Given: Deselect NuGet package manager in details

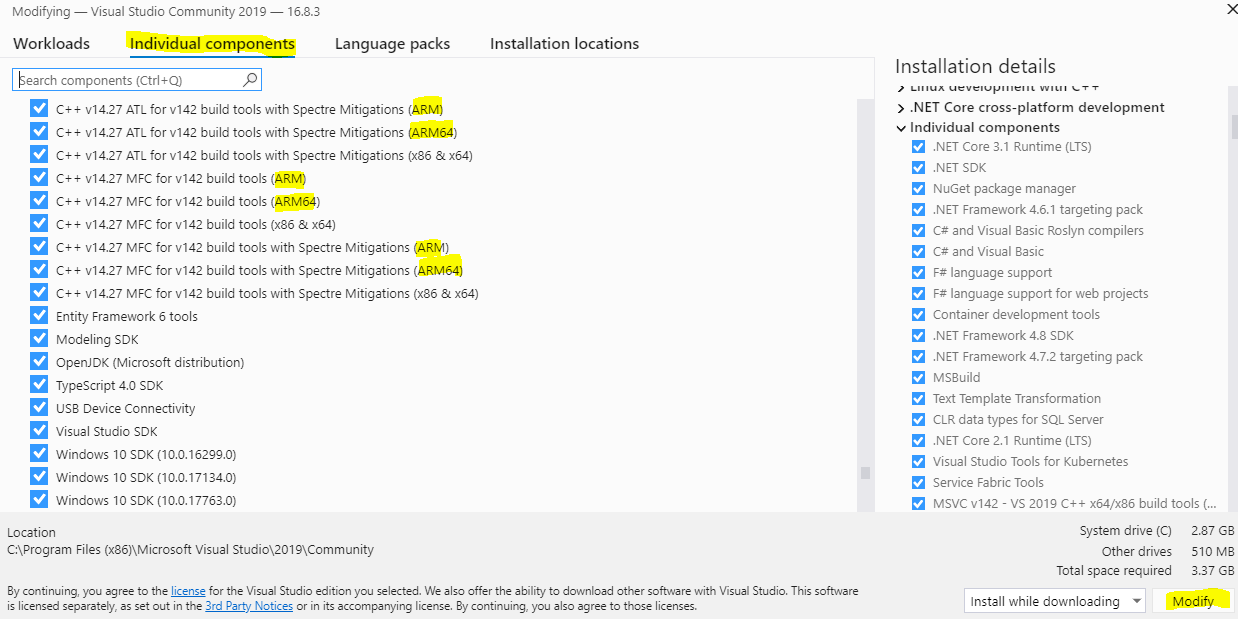Looking at the screenshot, I should click(x=919, y=188).
